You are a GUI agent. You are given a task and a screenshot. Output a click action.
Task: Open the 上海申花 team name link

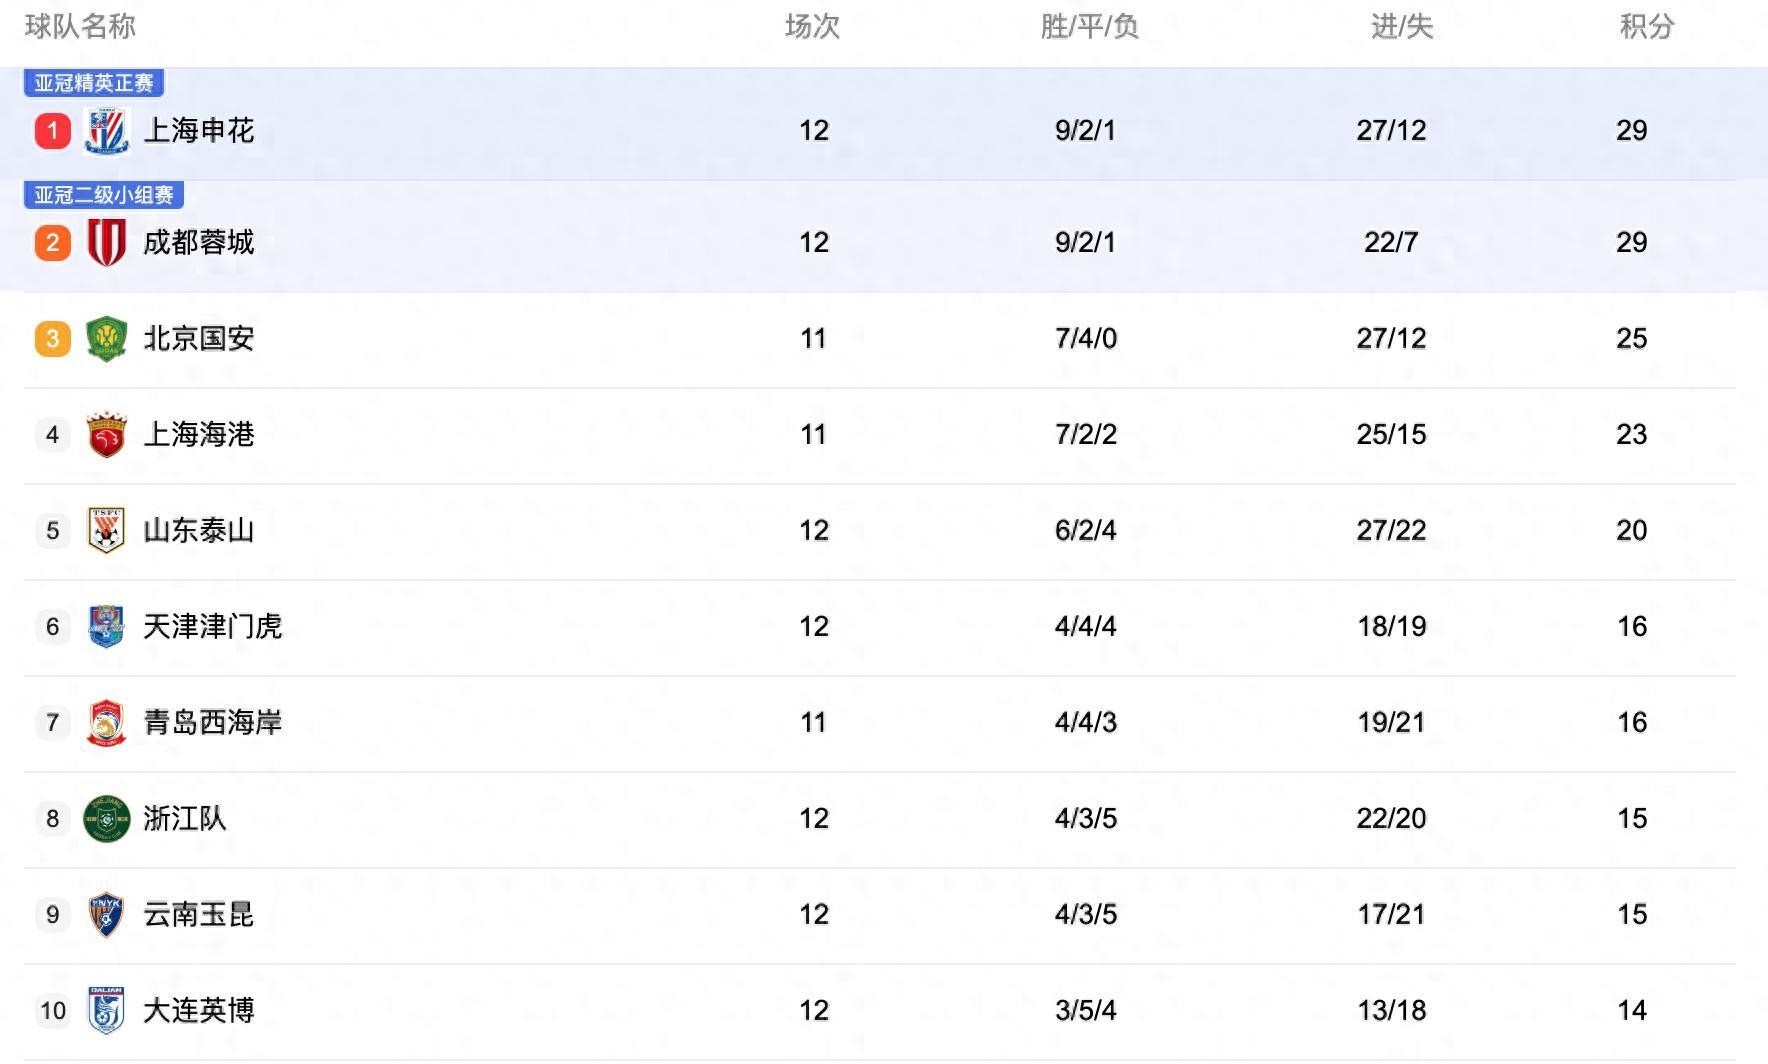[x=199, y=131]
